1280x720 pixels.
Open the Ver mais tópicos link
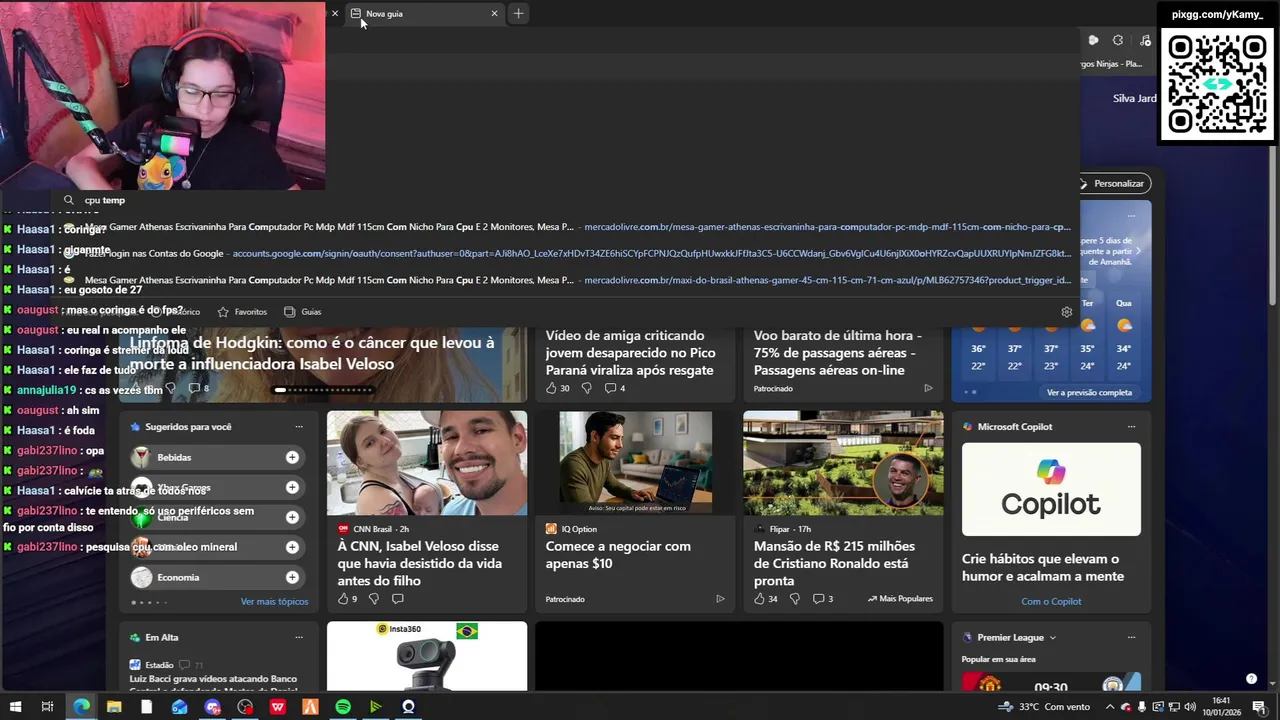(x=274, y=602)
